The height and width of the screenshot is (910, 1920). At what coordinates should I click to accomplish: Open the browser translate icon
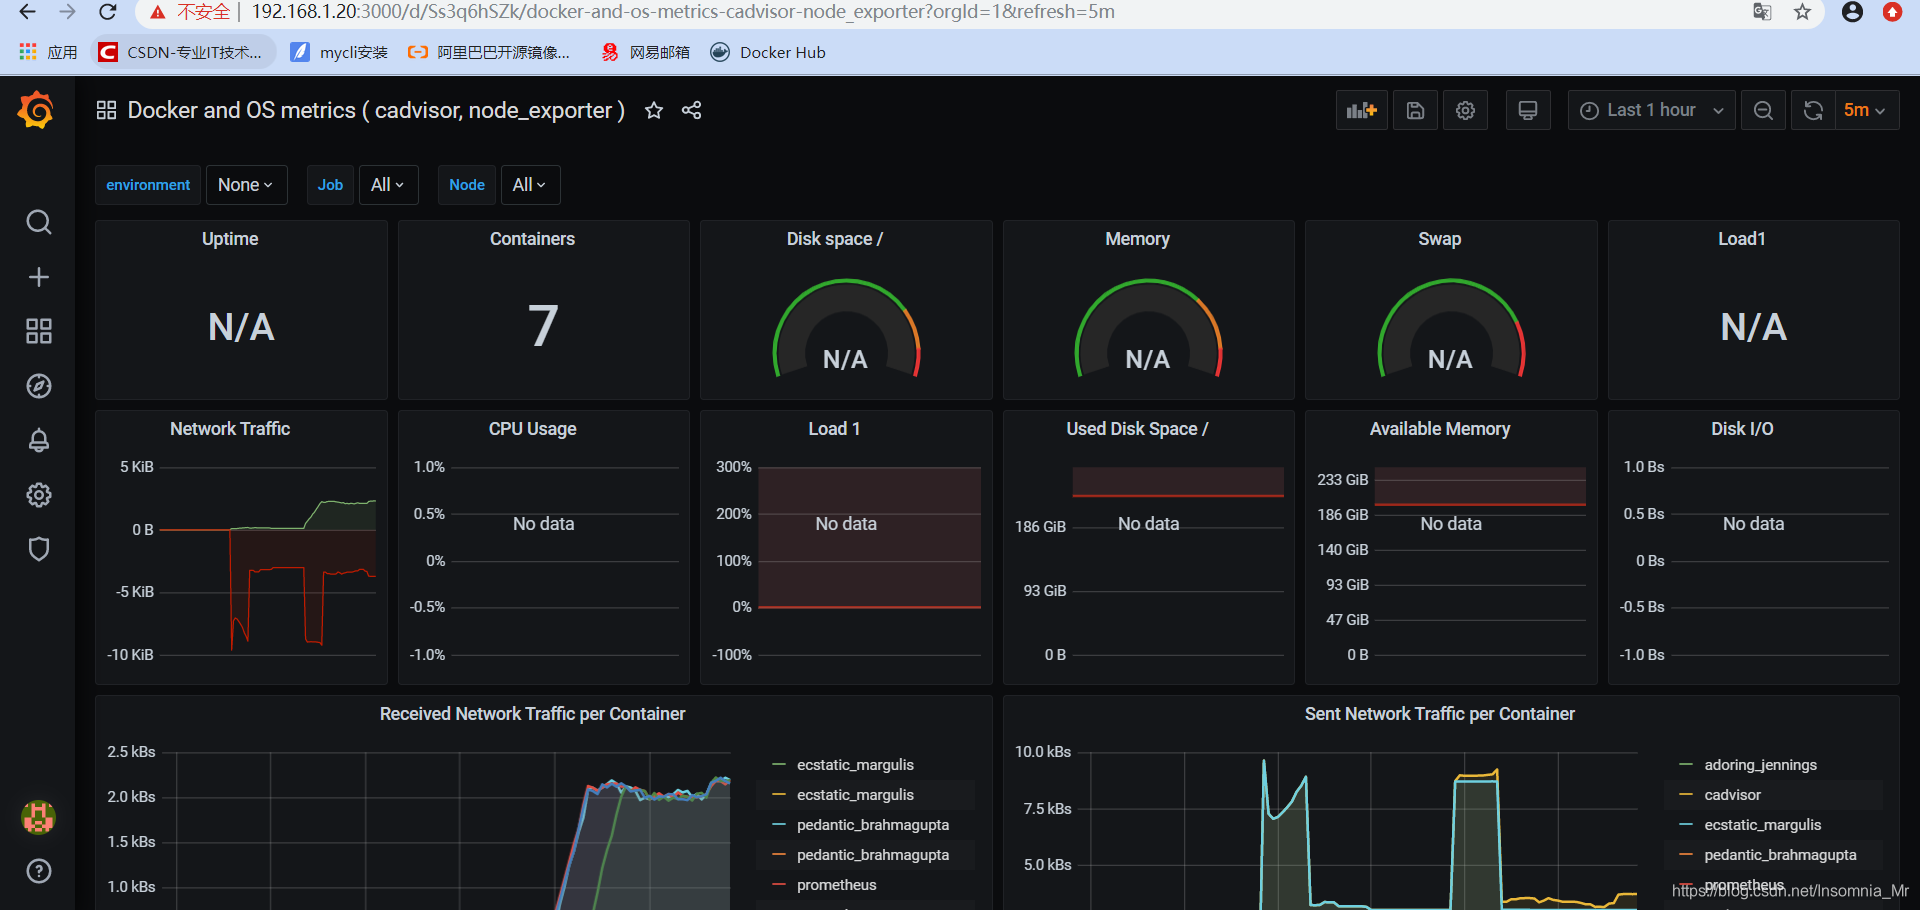(x=1762, y=12)
